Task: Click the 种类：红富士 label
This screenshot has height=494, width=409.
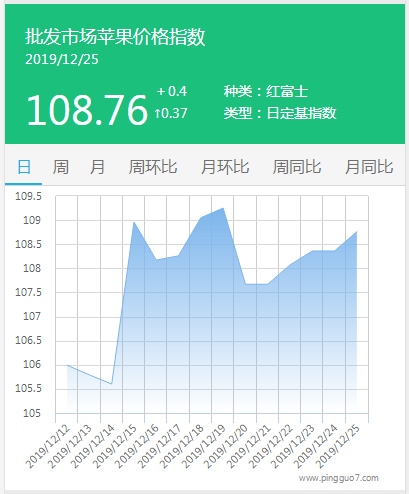Action: coord(266,91)
